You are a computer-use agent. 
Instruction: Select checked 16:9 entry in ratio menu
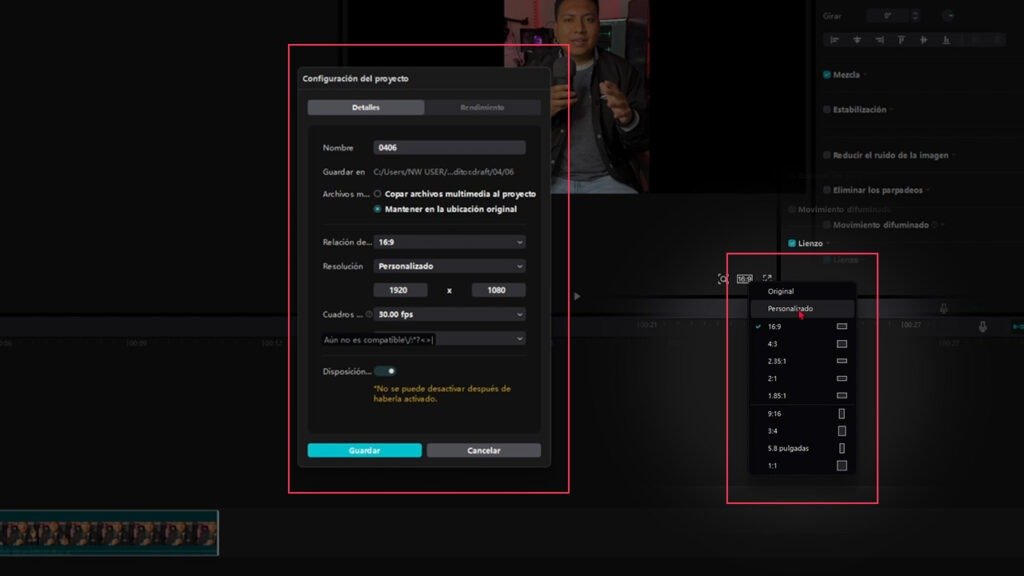(802, 326)
